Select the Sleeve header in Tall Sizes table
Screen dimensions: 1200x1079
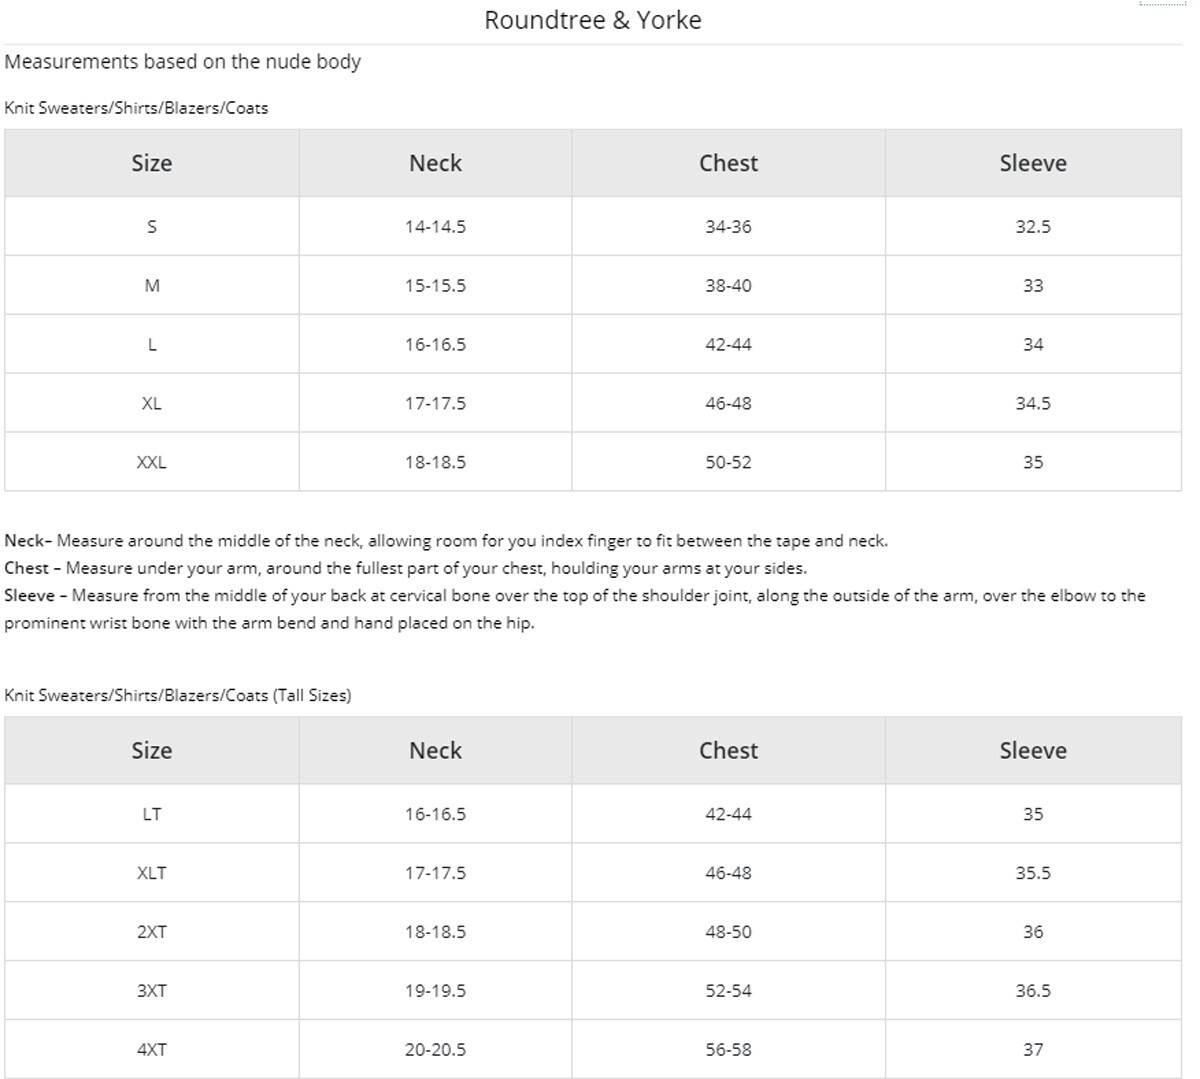click(1033, 750)
